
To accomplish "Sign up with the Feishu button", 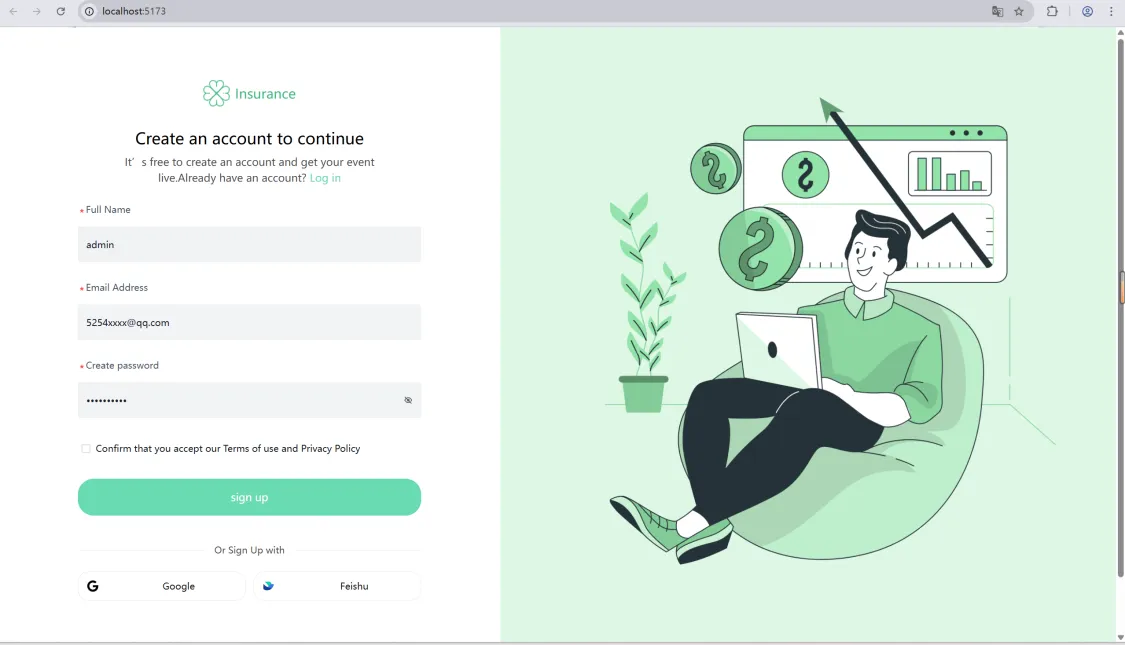I will (337, 586).
